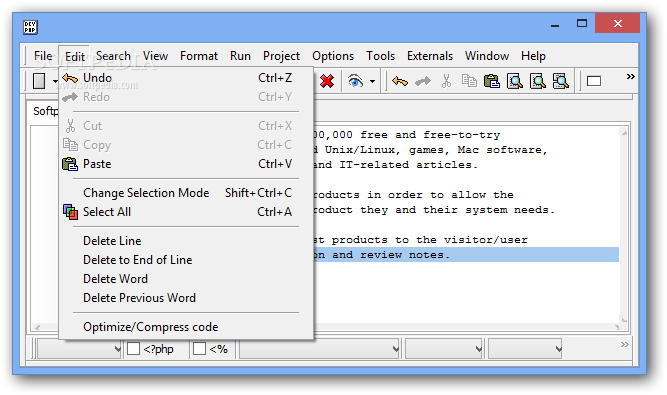Click the toolbar Cut scissors icon
Image resolution: width=667 pixels, height=395 pixels.
(446, 81)
